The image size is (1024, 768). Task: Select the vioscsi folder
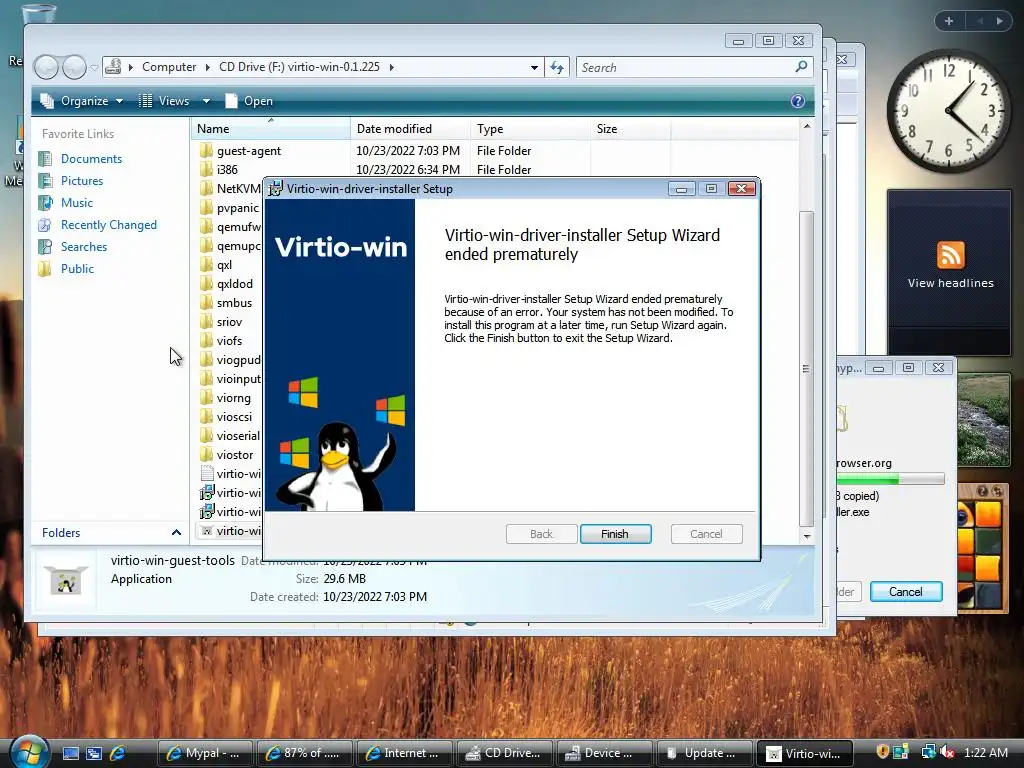click(234, 417)
